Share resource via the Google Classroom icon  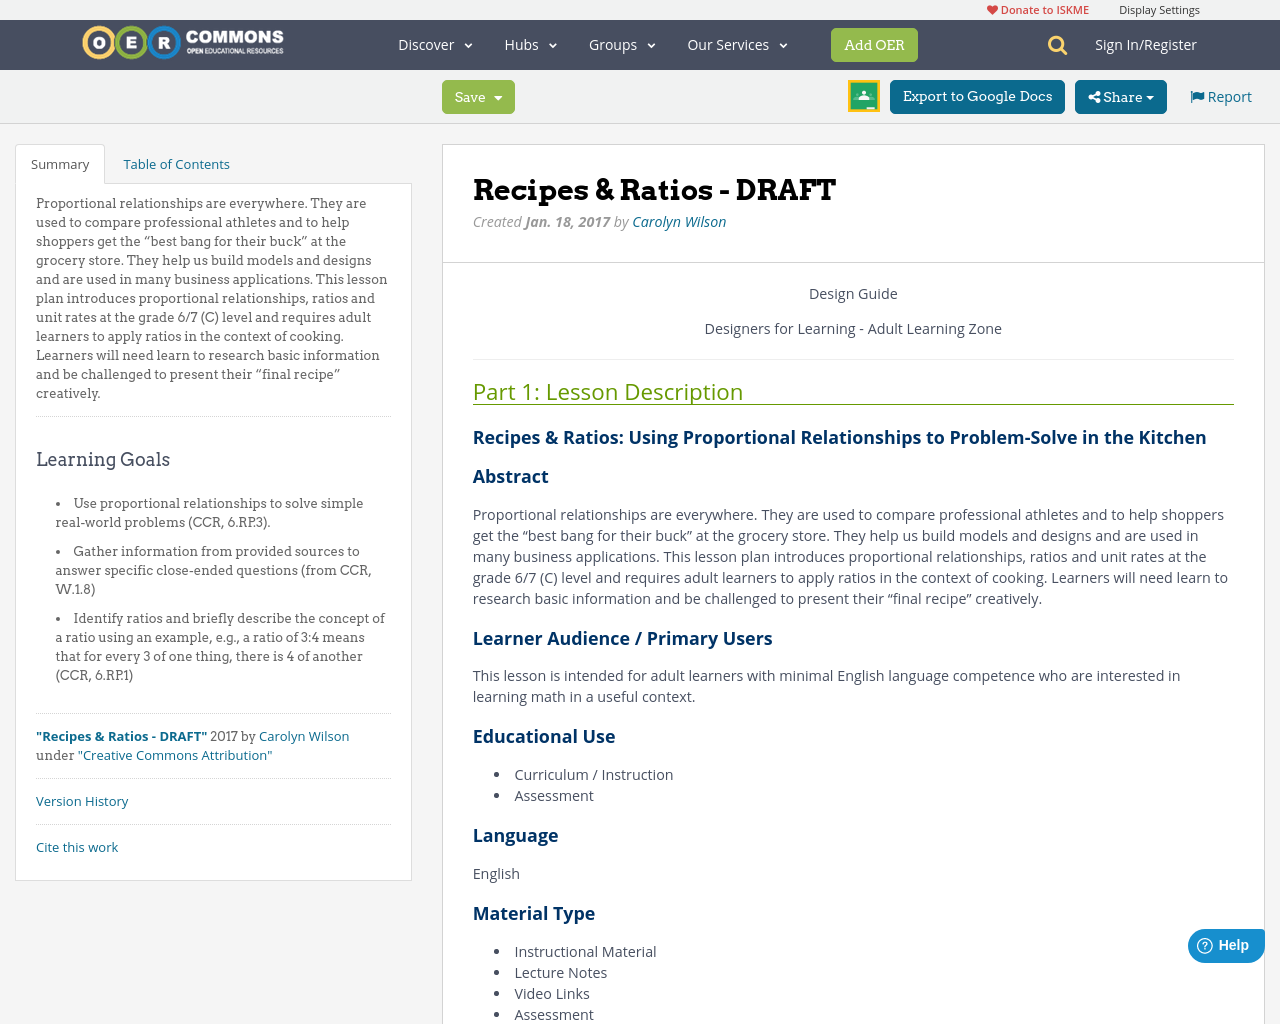(x=863, y=95)
